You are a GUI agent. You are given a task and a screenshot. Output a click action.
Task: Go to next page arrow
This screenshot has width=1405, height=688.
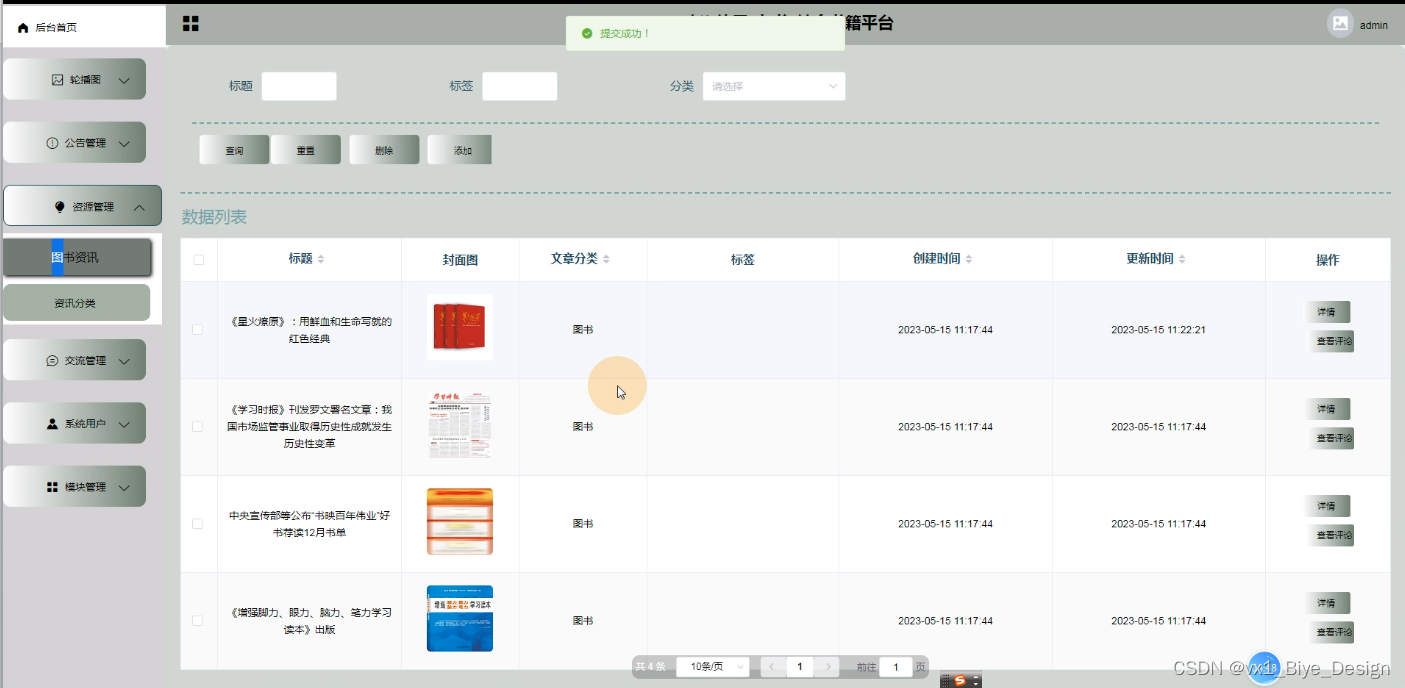(828, 666)
